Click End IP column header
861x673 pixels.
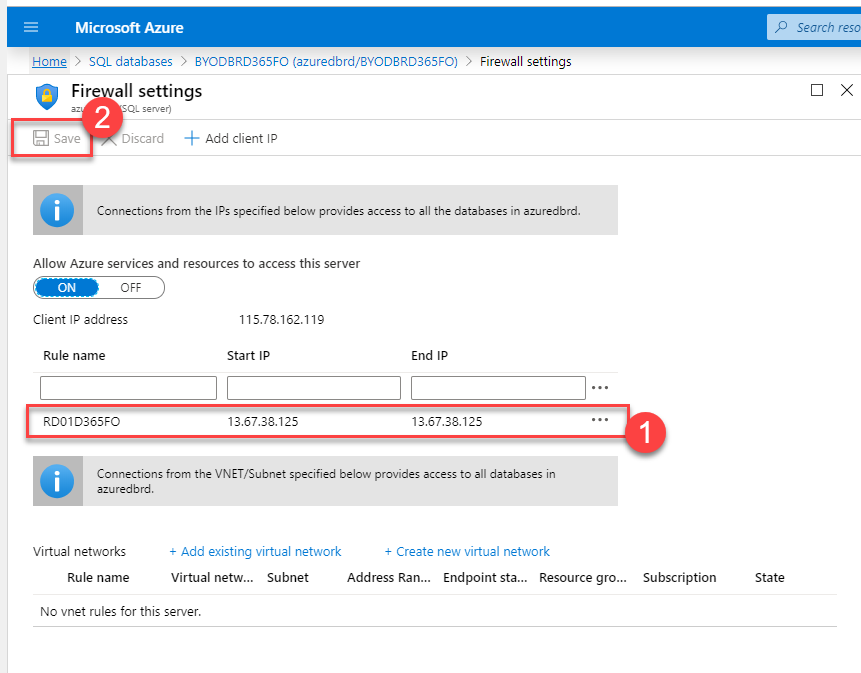[x=429, y=356]
